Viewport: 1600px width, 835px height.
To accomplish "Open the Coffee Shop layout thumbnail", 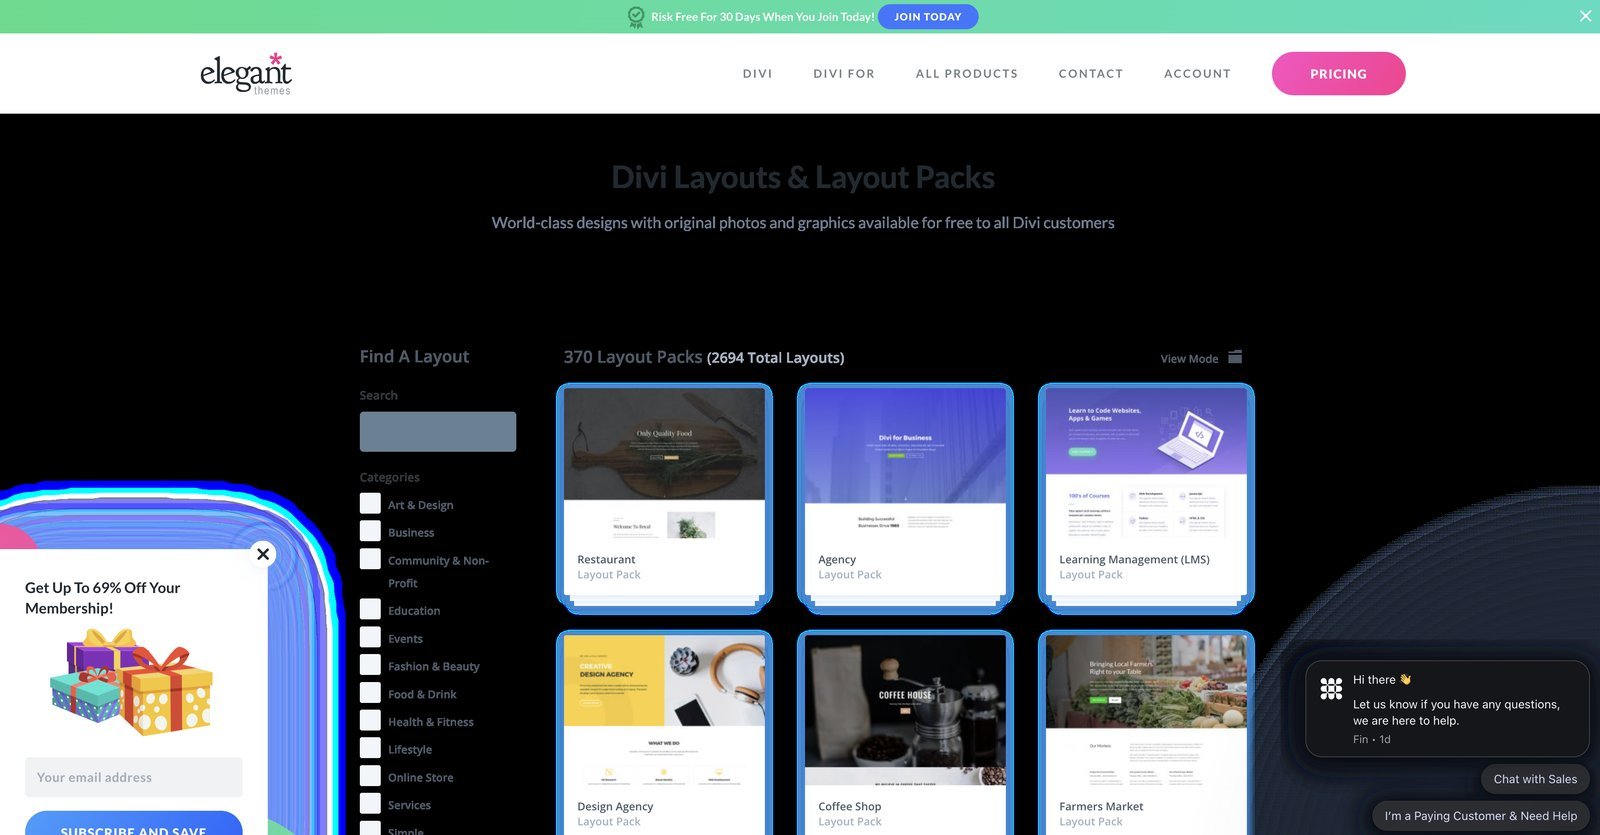I will 905,712.
